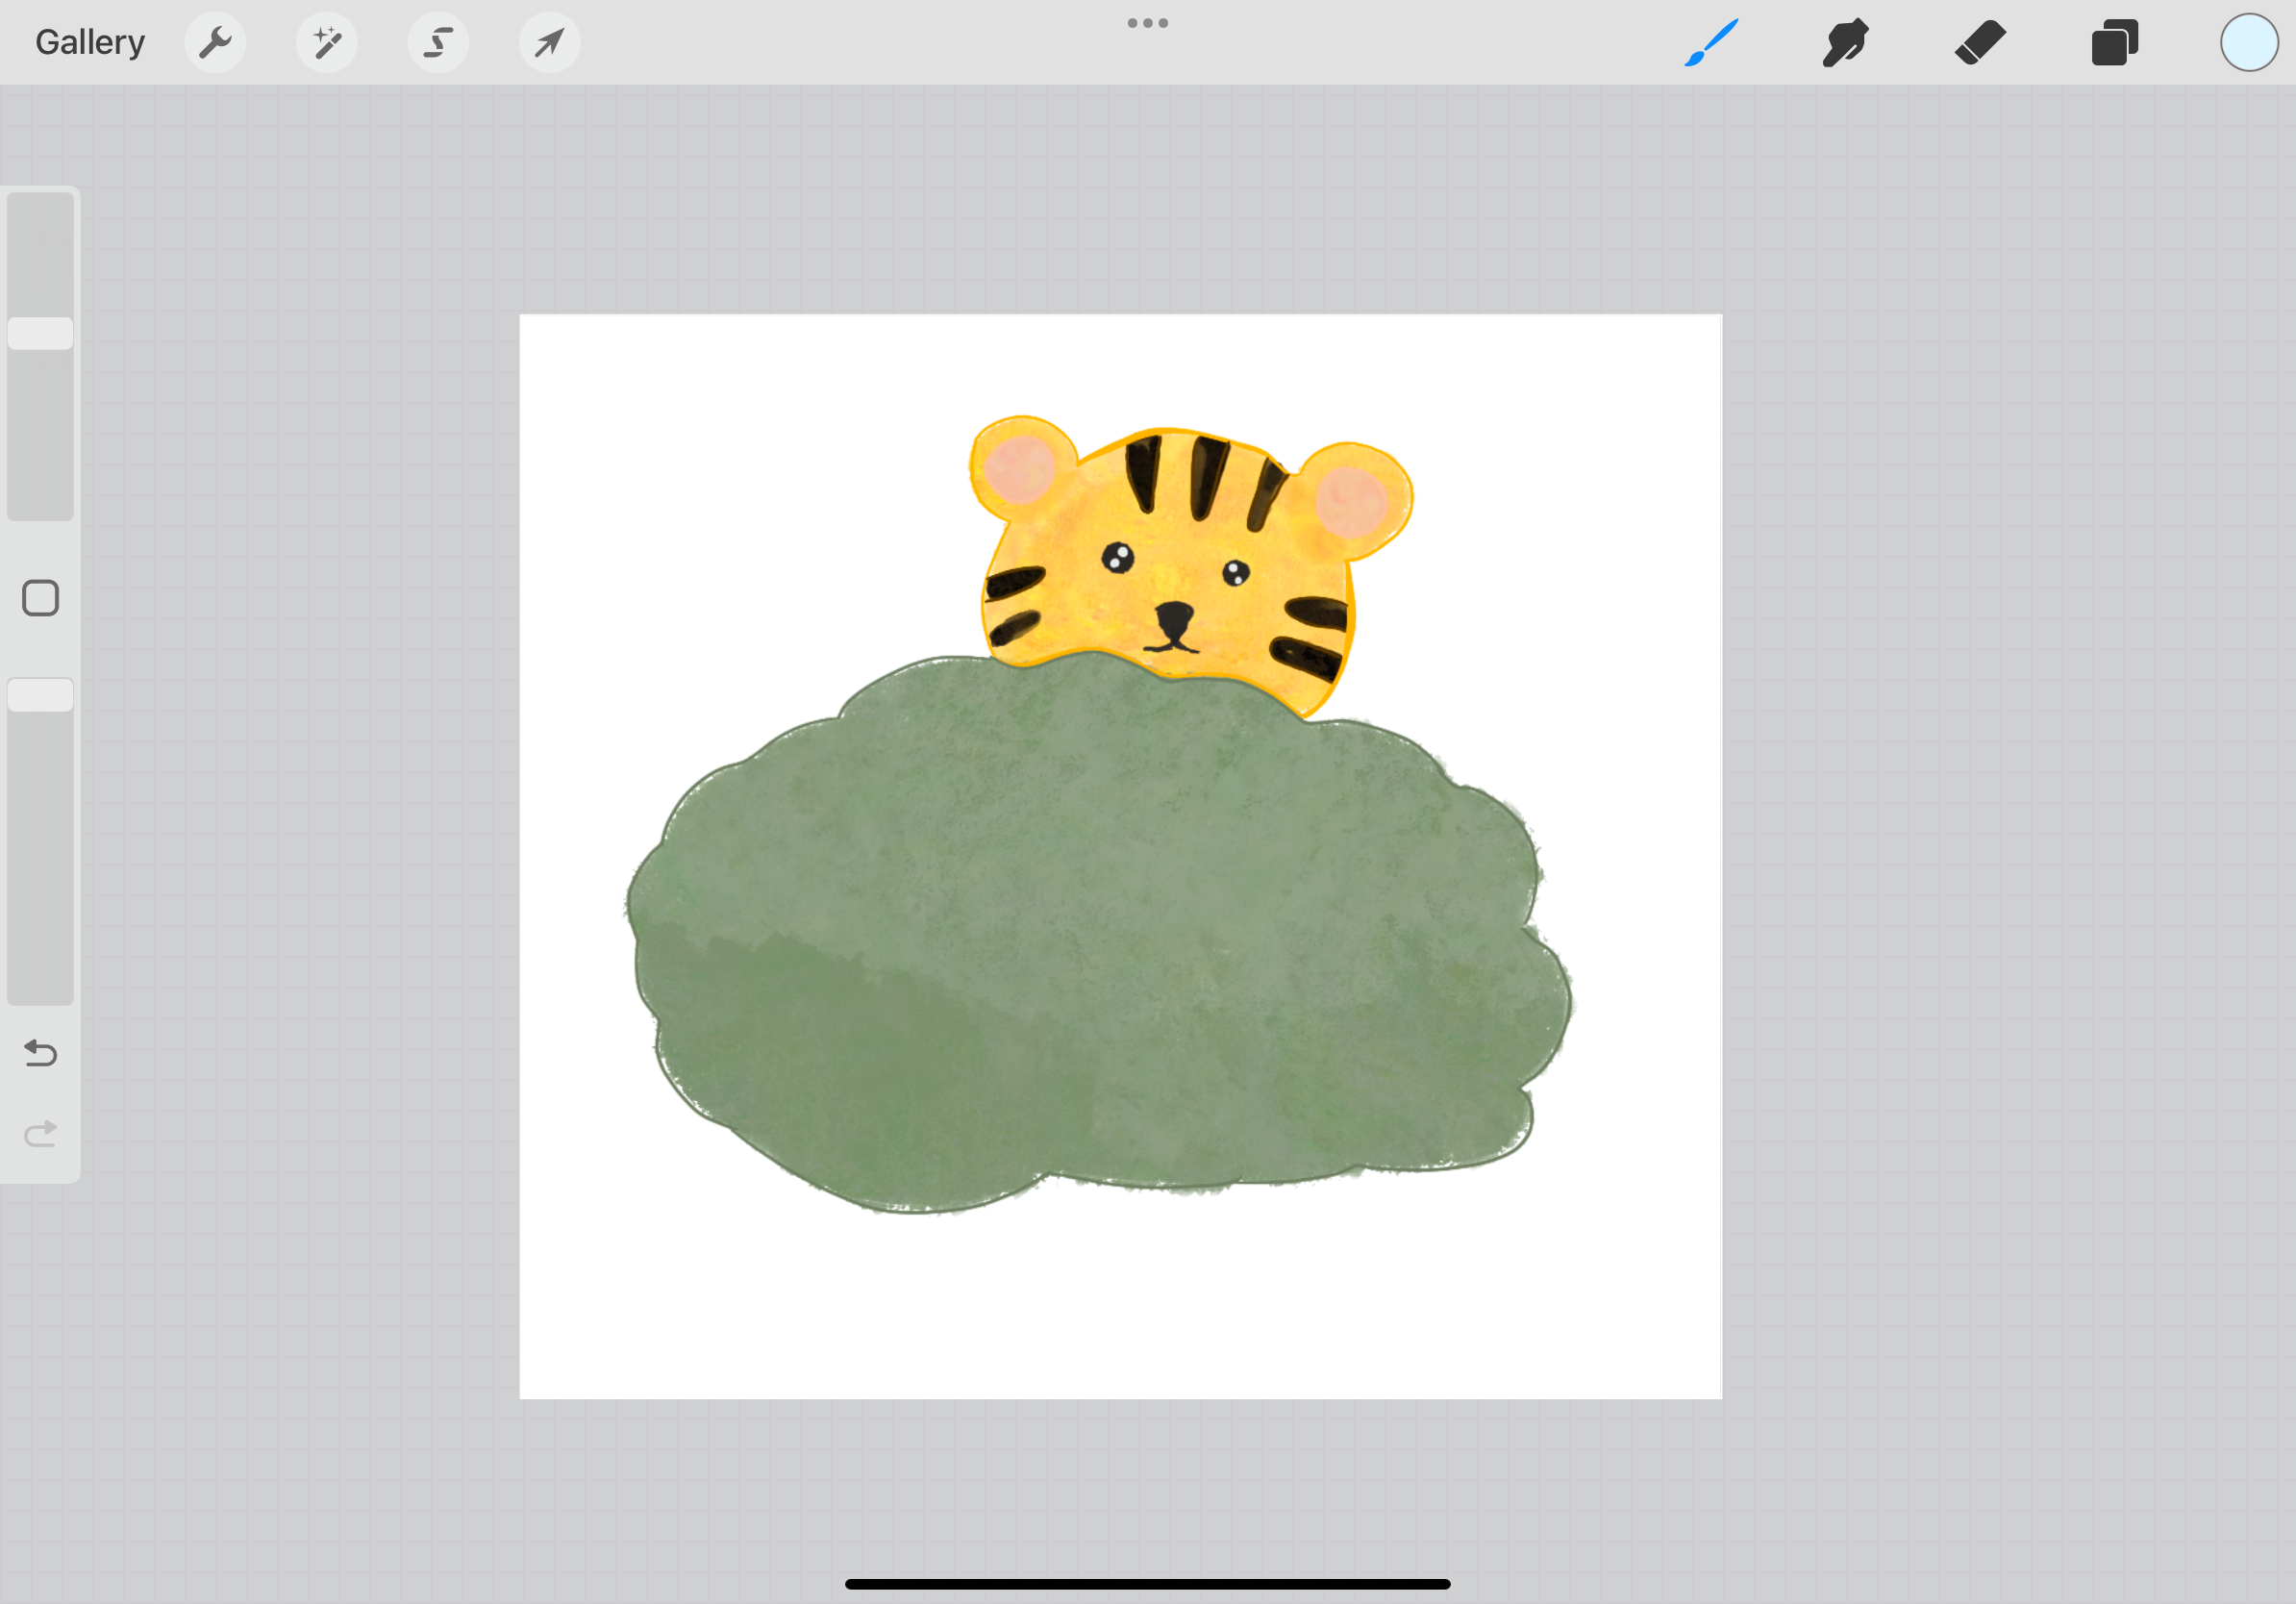Adjust the brush opacity slider
The image size is (2296, 1604).
(x=40, y=693)
